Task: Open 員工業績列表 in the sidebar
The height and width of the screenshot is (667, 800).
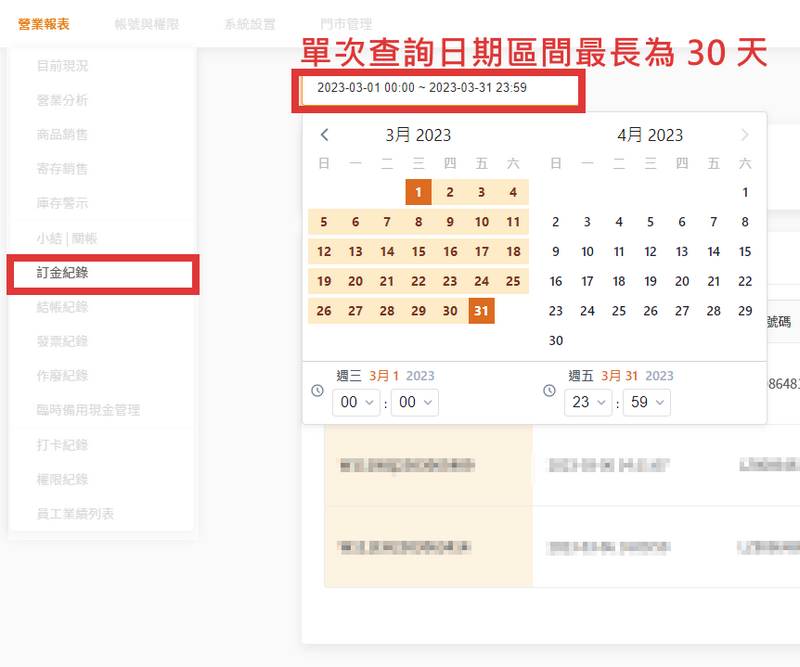Action: click(x=75, y=514)
